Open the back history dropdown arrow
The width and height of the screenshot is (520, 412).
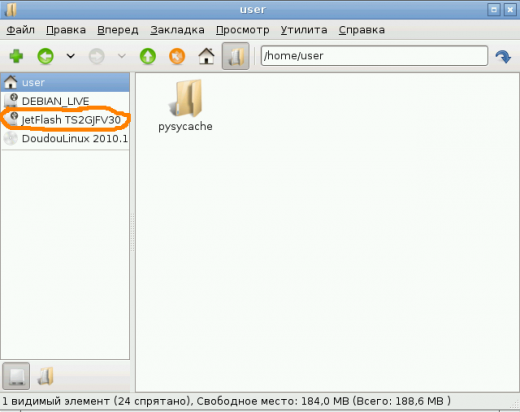70,56
